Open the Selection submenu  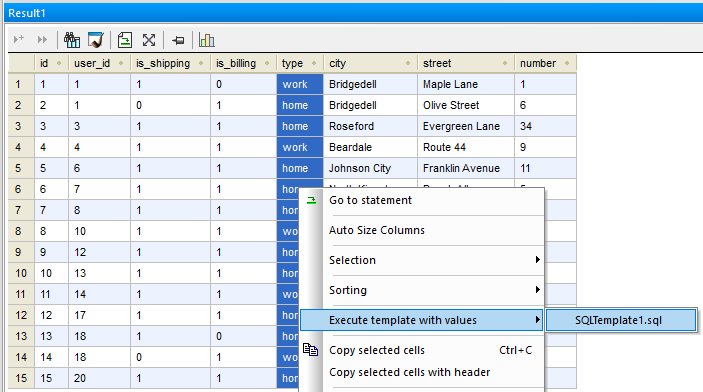pos(422,260)
